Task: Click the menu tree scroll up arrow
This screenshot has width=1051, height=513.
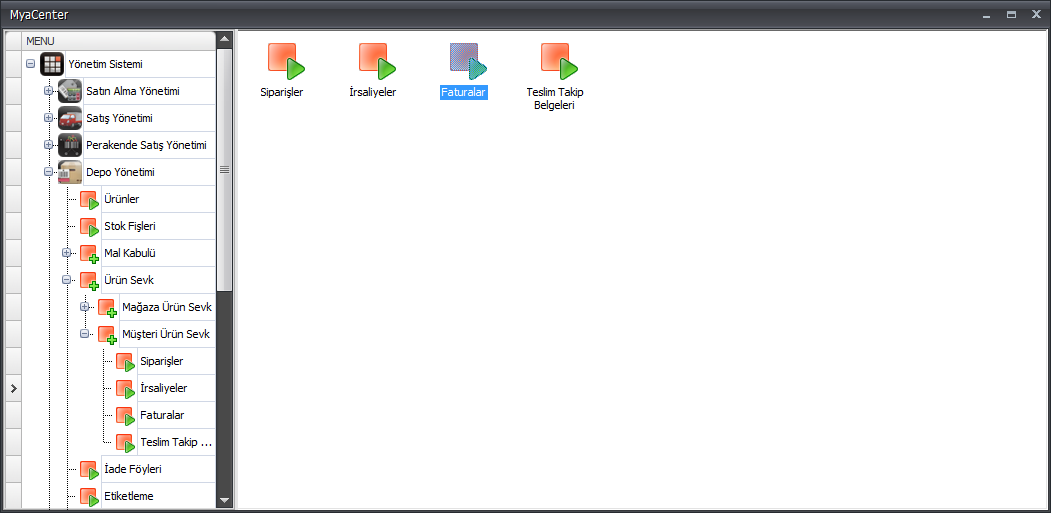Action: (x=225, y=39)
